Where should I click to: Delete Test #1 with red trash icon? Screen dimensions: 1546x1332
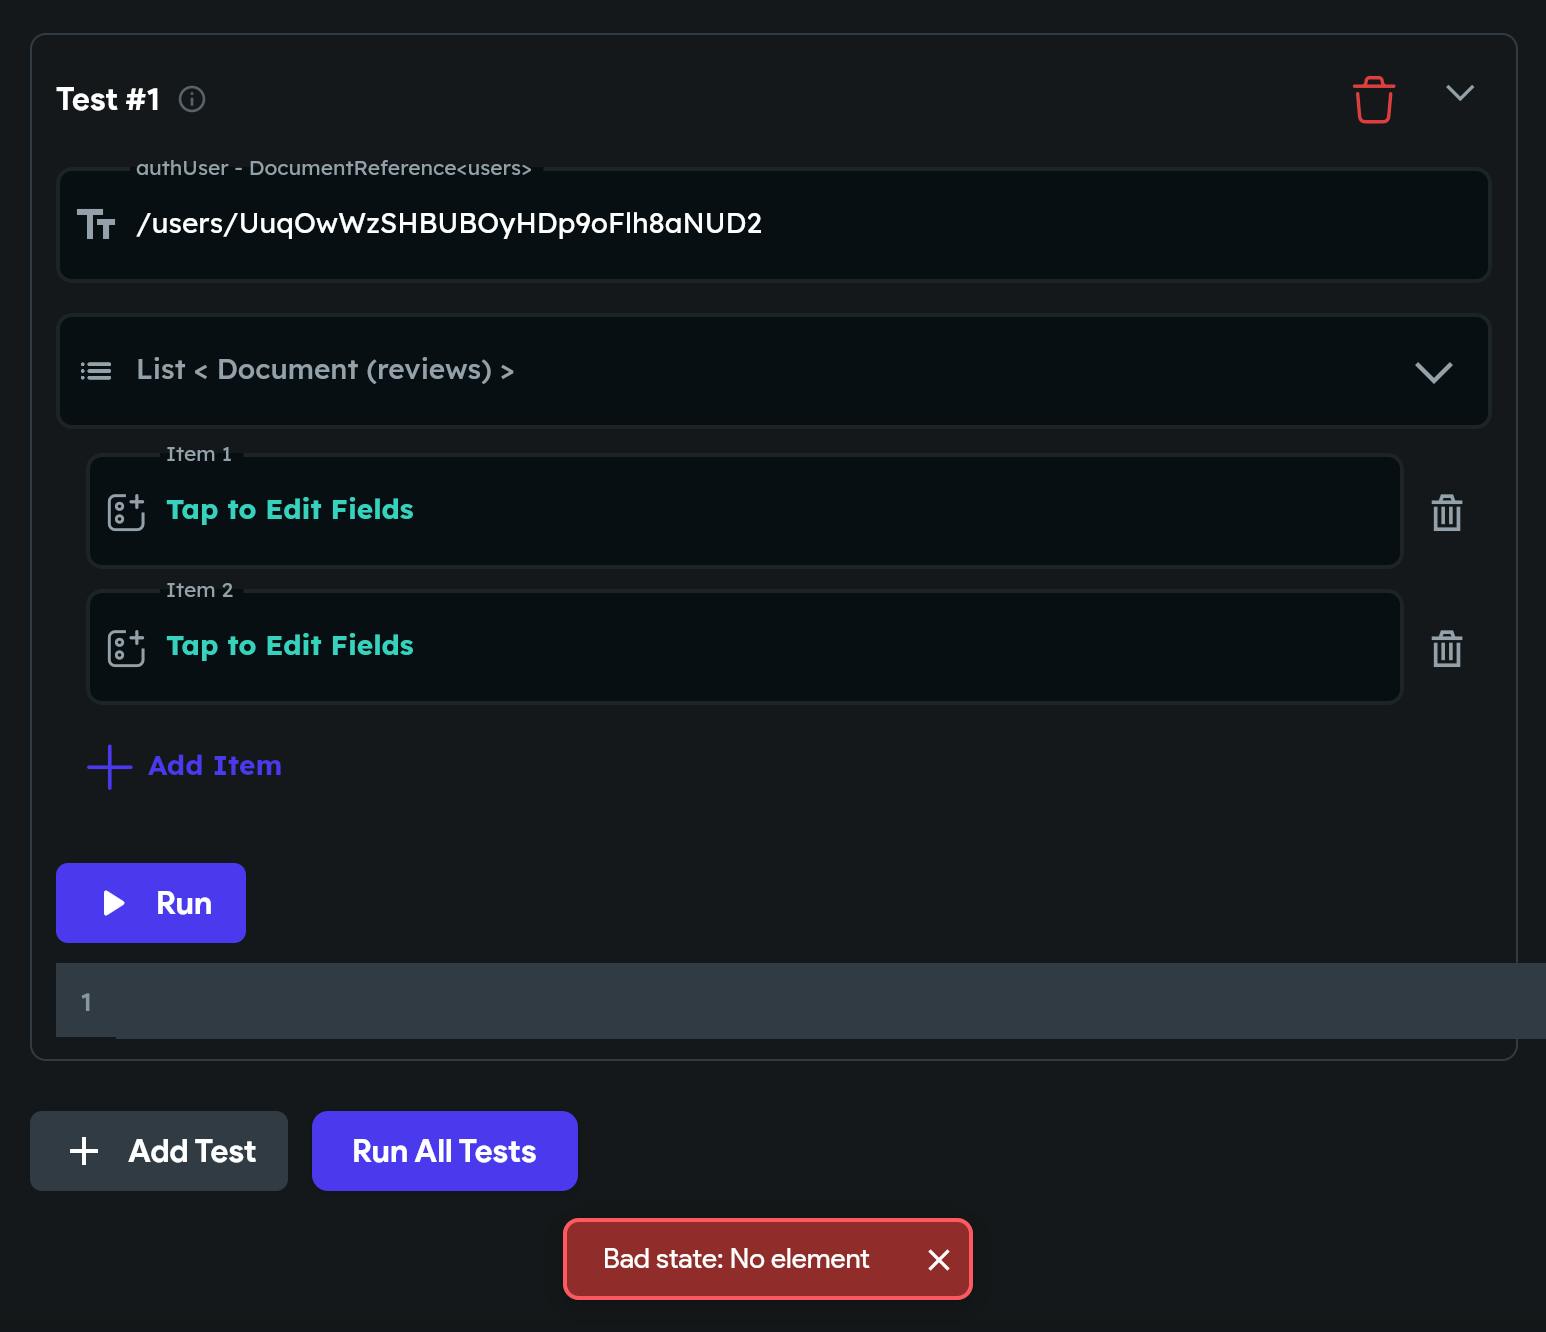(x=1374, y=100)
